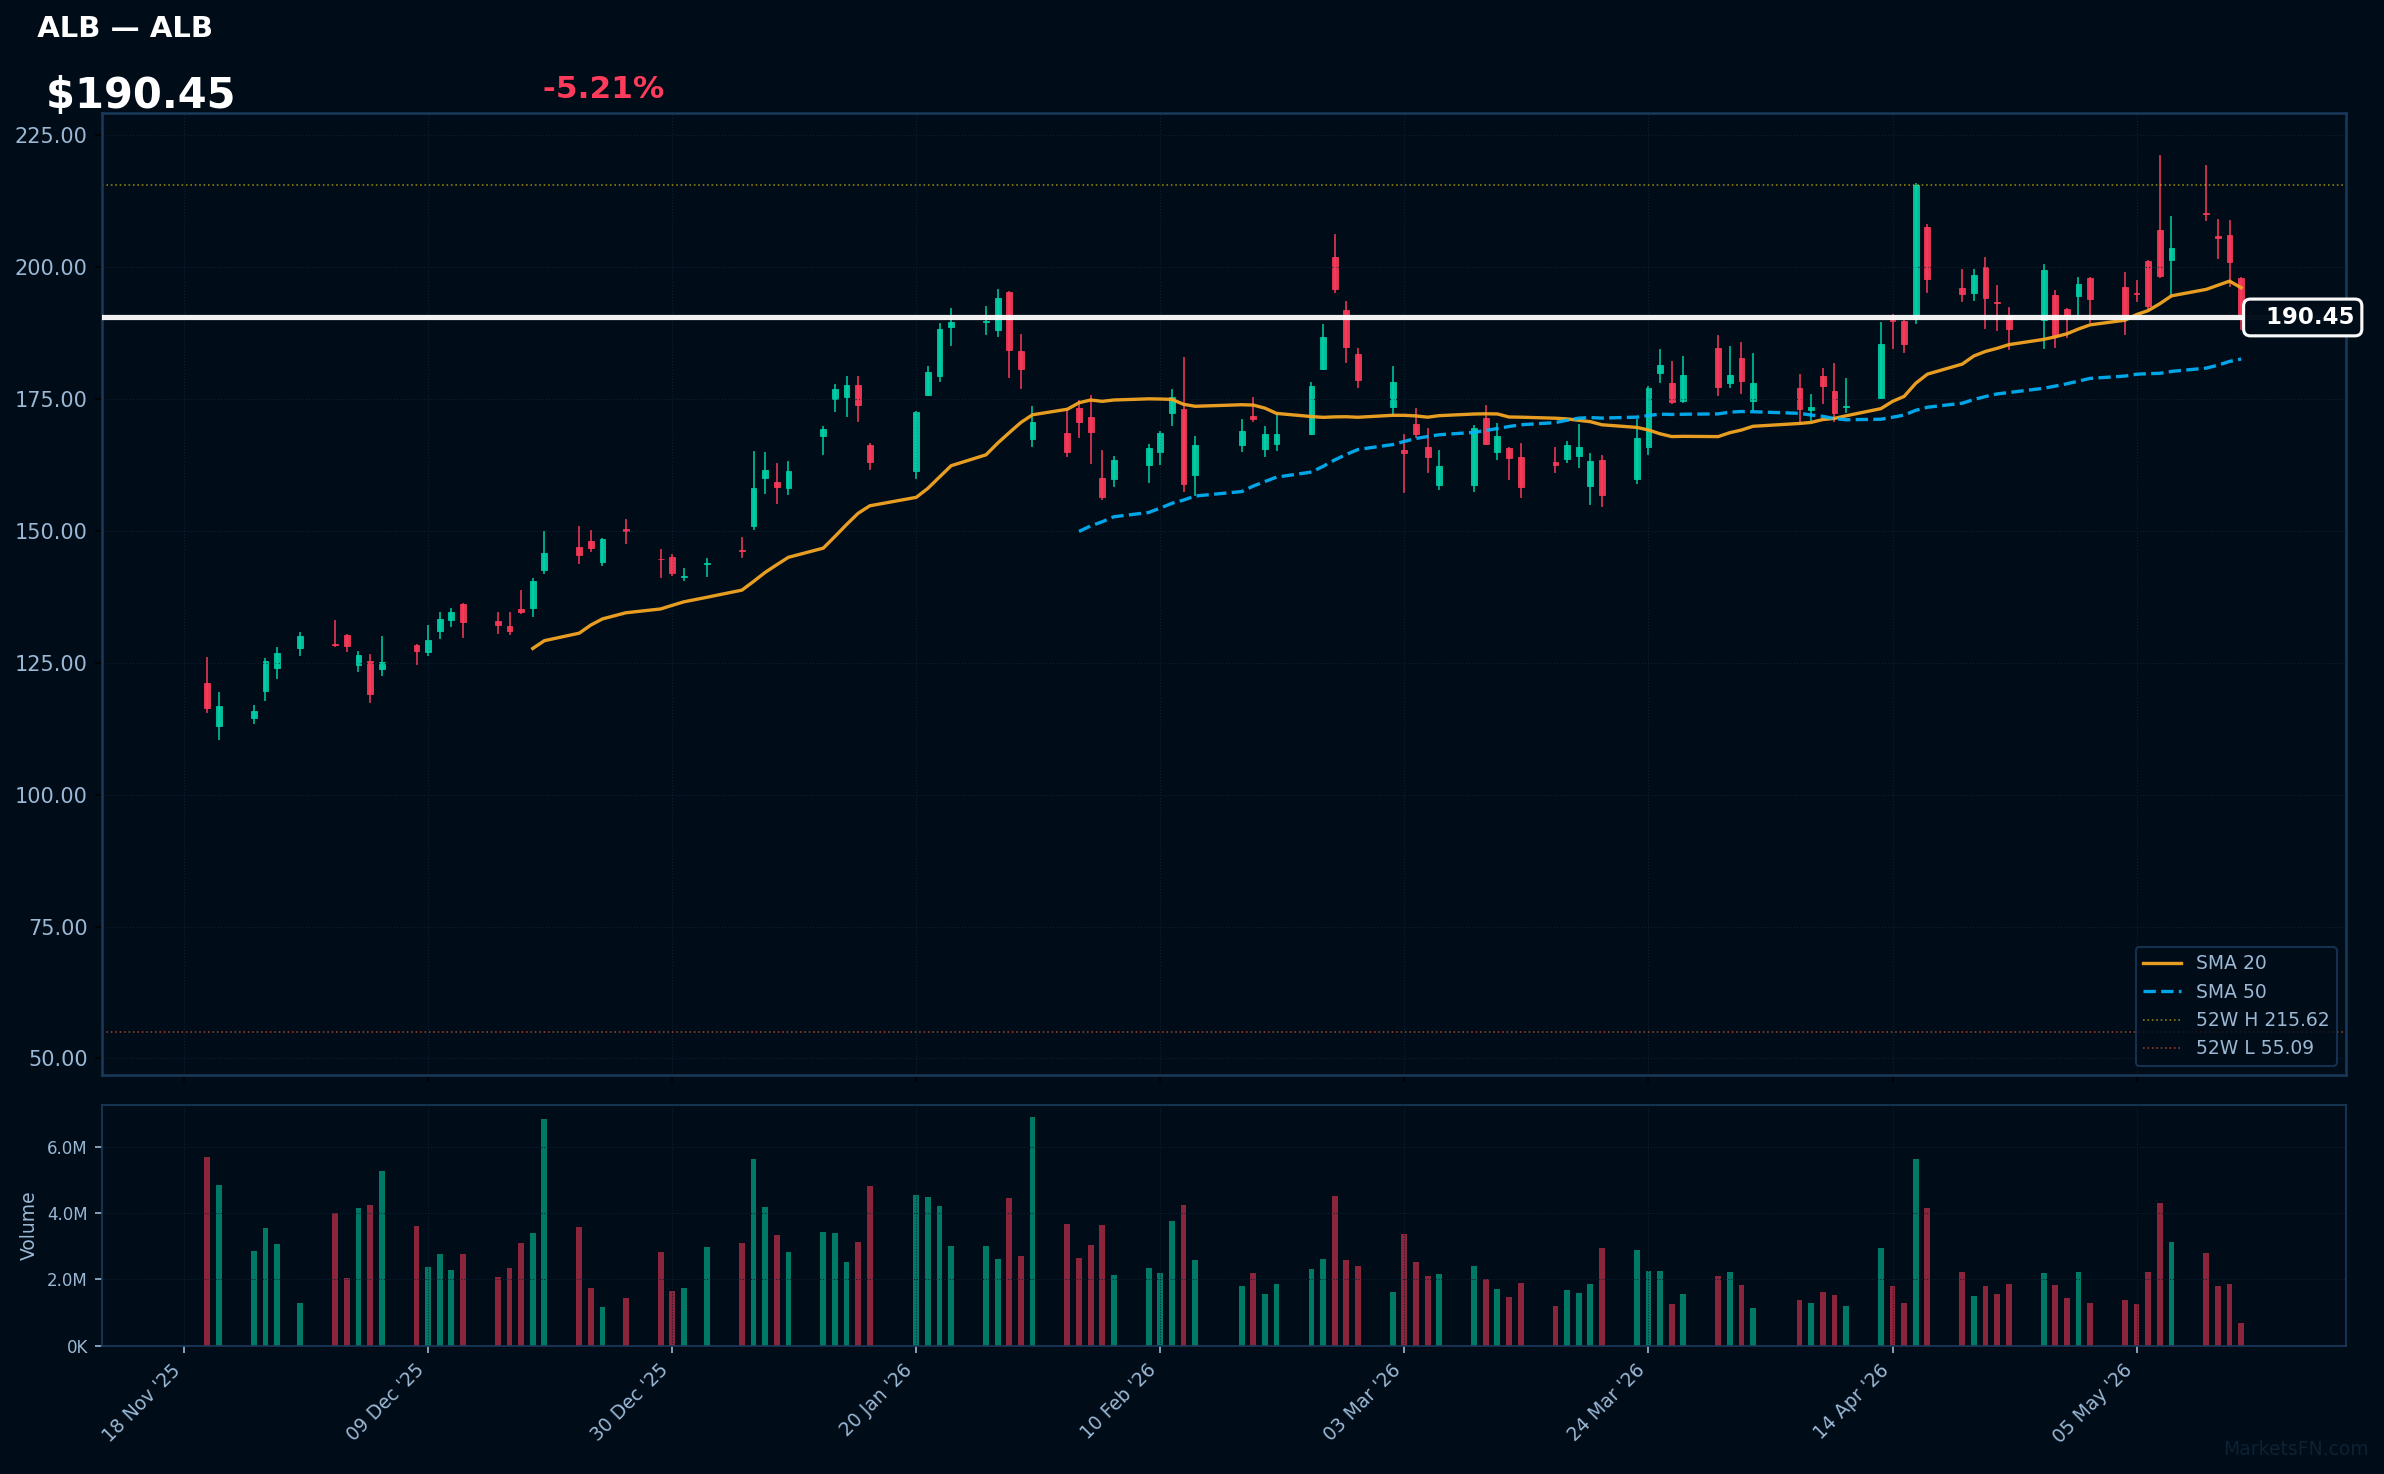Viewport: 2384px width, 1474px height.
Task: Click the 20 Jan '26 date label
Action: click(x=875, y=1400)
